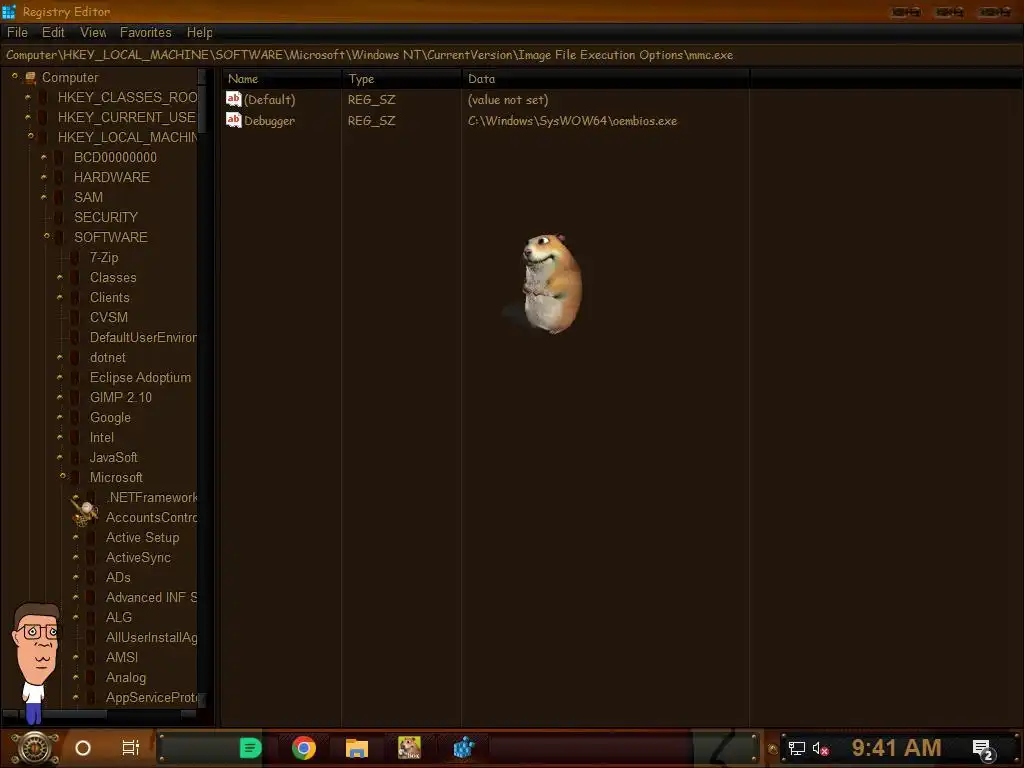
Task: Select the SECURITY key
Action: pos(106,217)
